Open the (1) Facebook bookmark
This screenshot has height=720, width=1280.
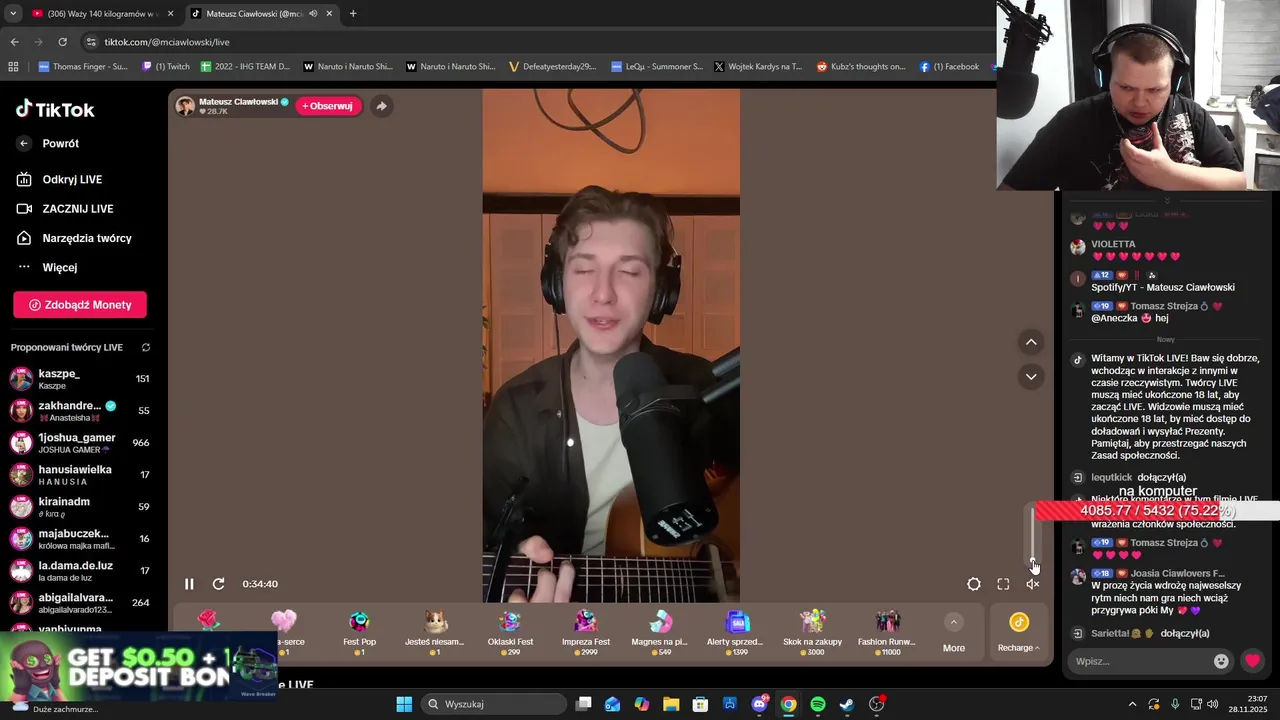949,67
